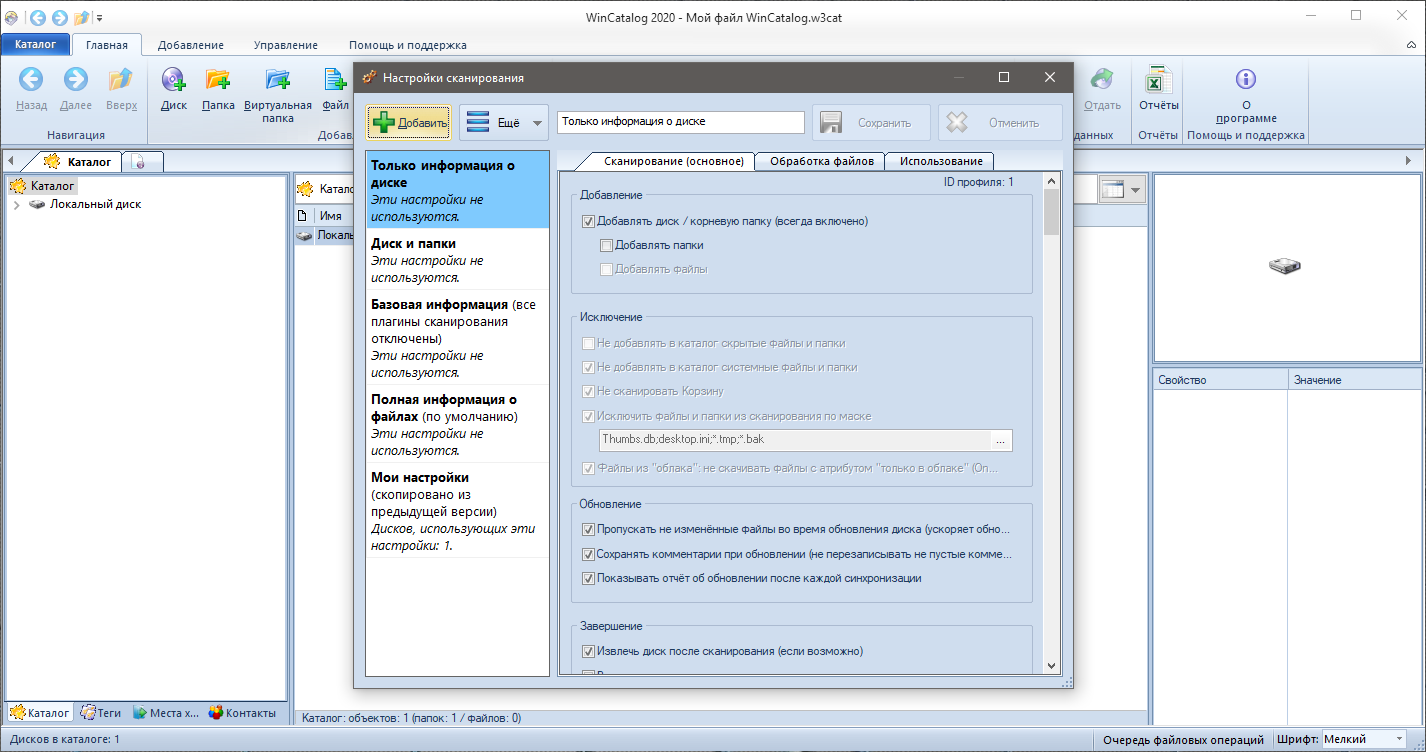The image size is (1426, 752).
Task: Enable the Добавлять папки checkbox
Action: pos(606,245)
